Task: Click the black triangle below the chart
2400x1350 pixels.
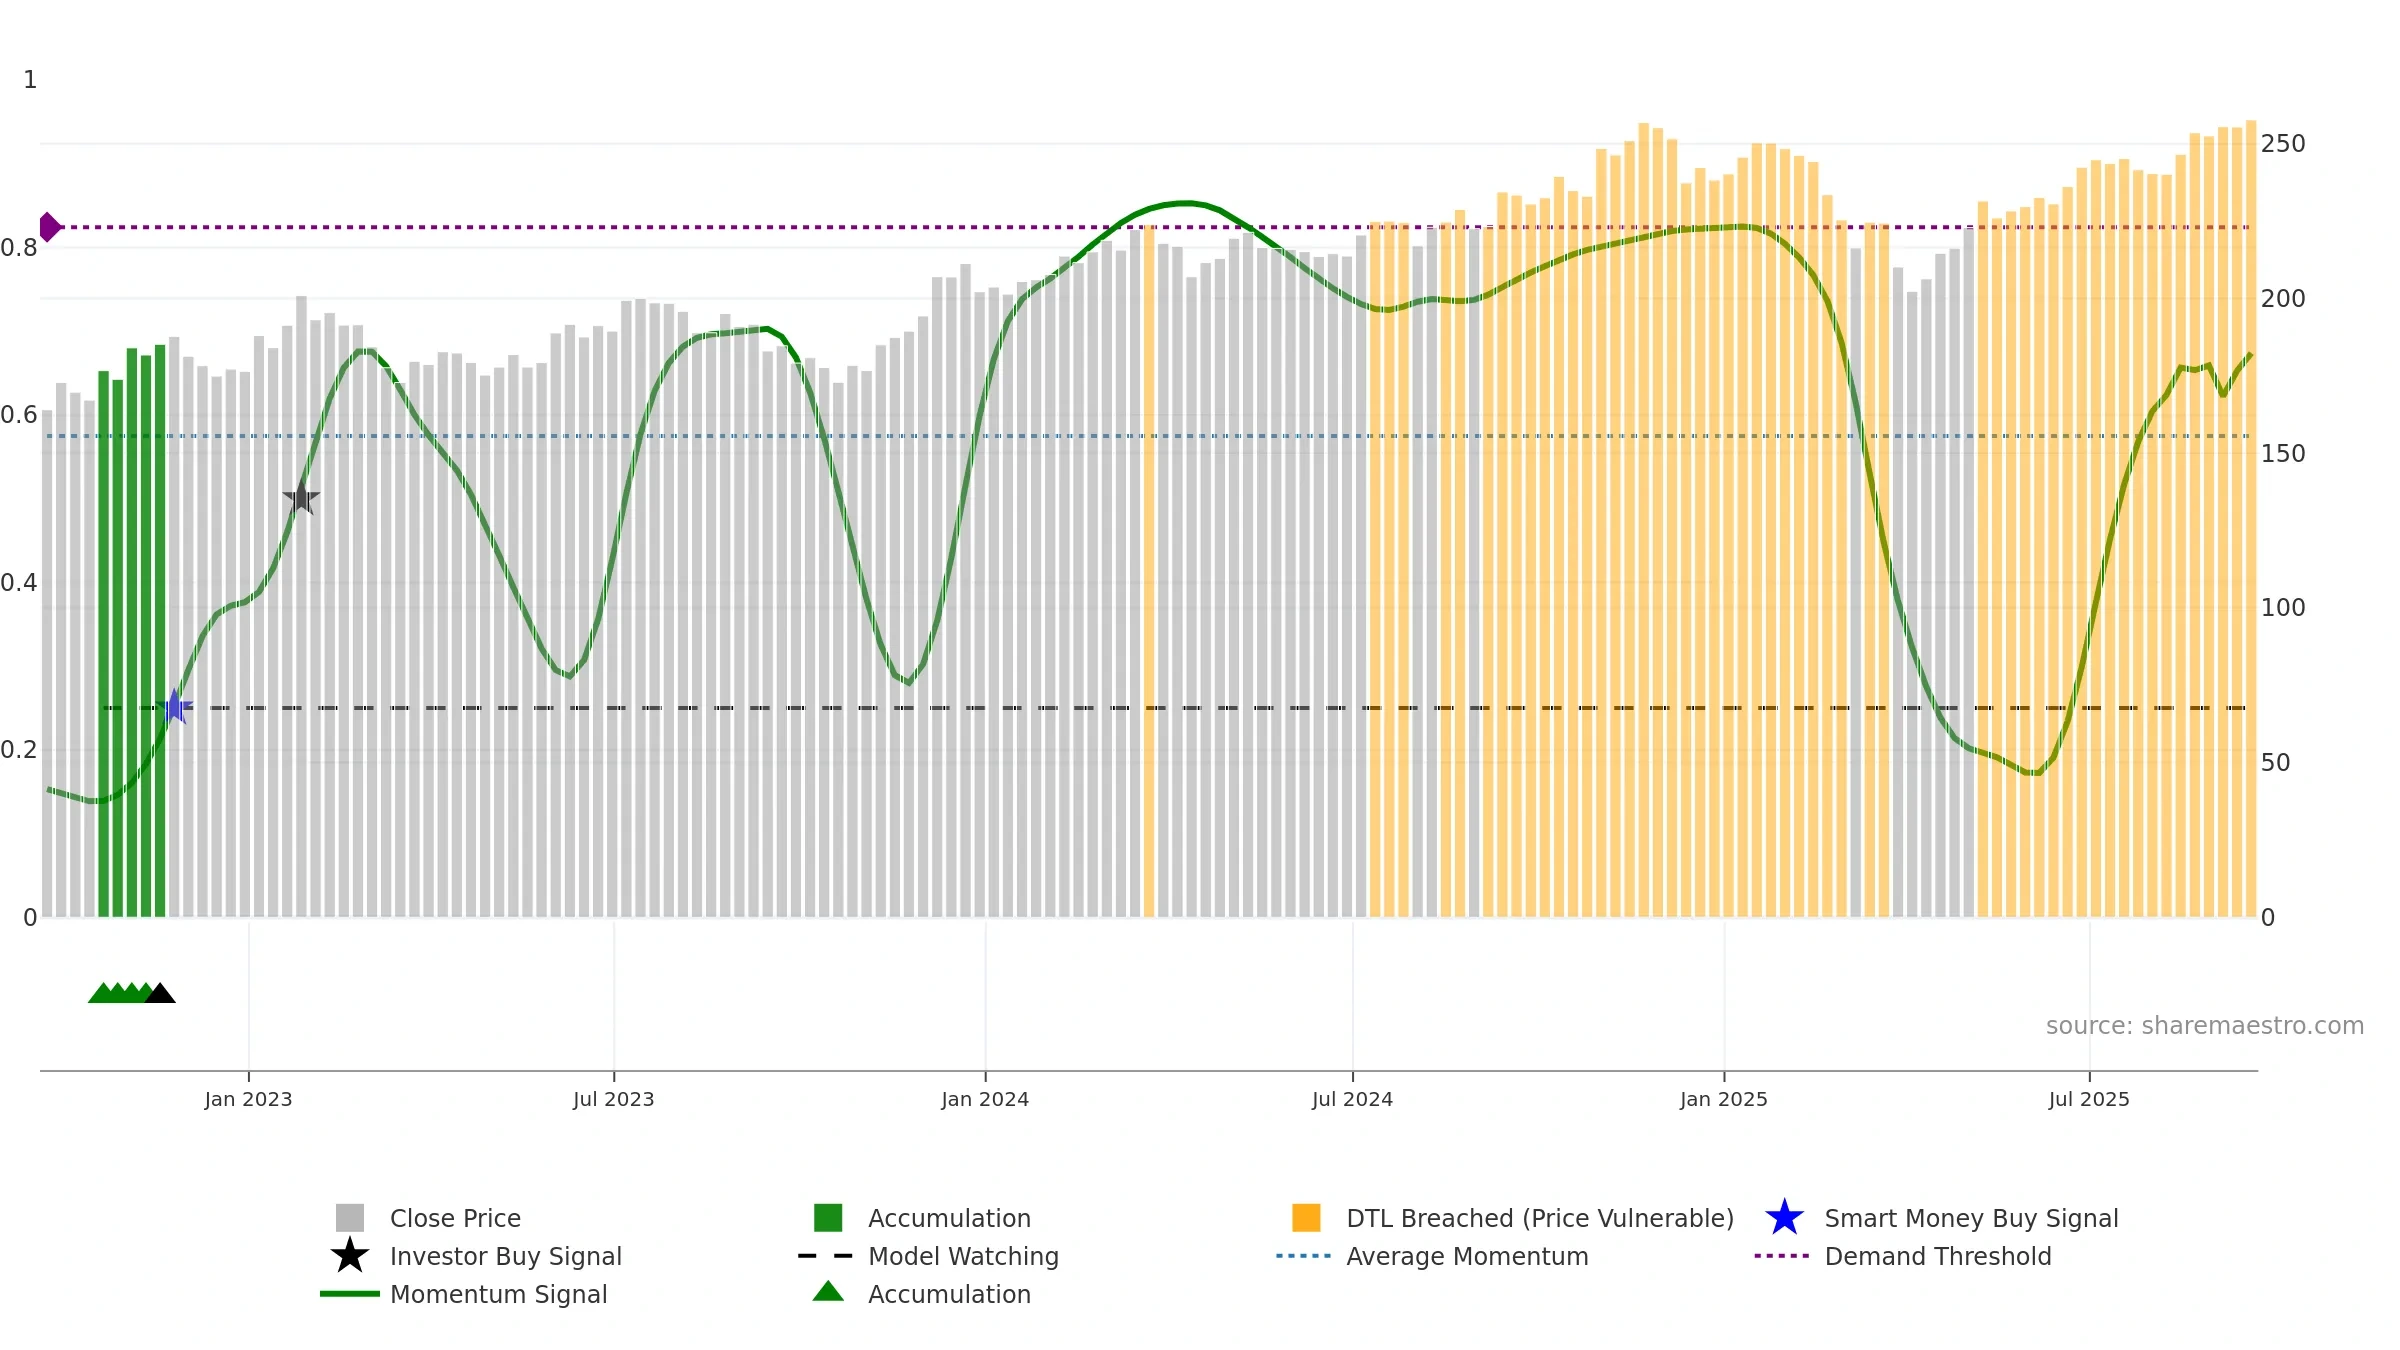Action: coord(160,993)
